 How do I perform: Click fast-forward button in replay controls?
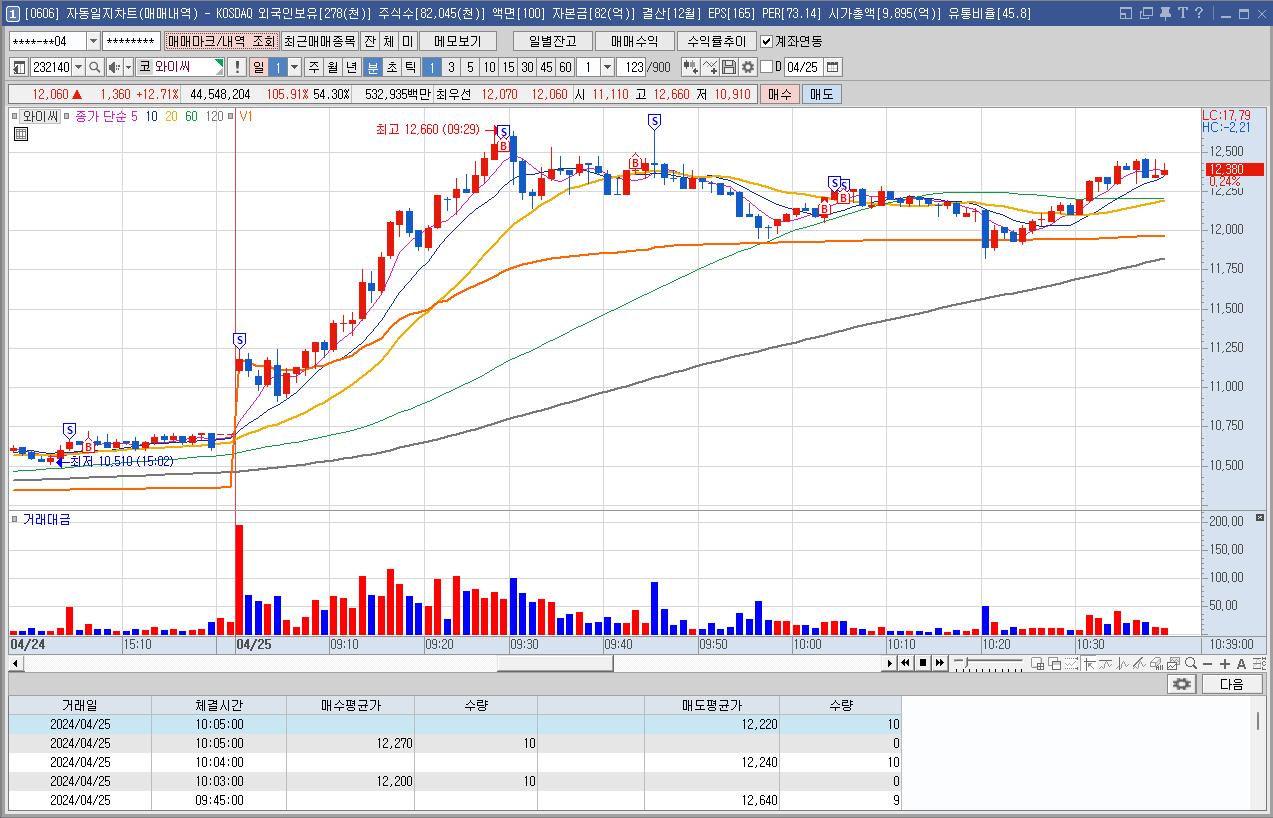click(x=940, y=663)
